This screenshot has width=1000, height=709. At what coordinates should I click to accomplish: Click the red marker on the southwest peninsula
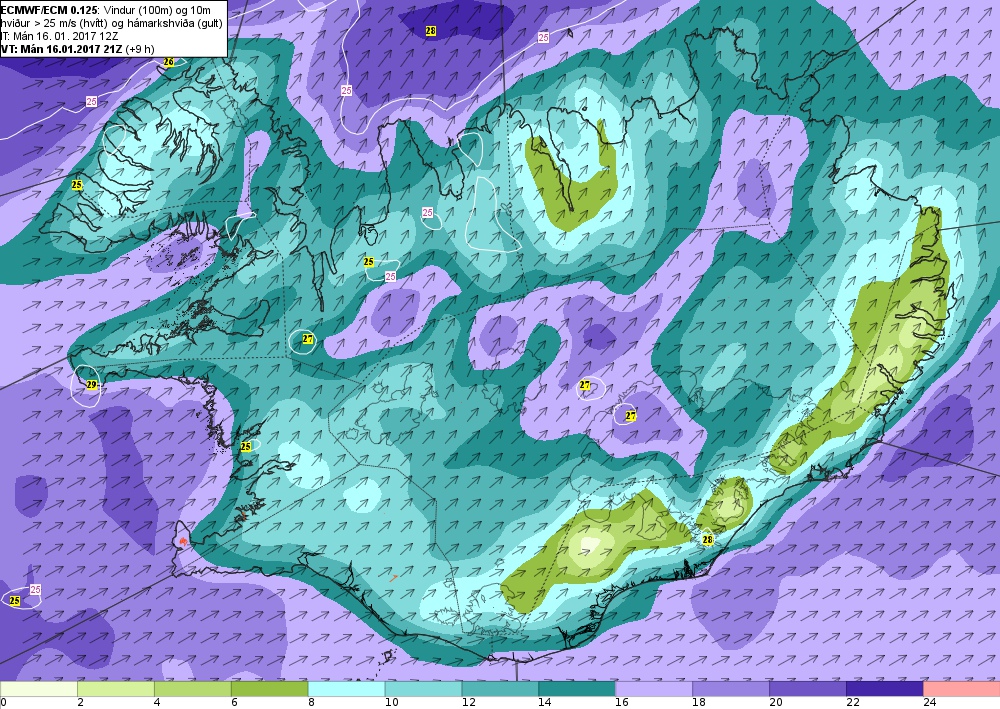183,541
